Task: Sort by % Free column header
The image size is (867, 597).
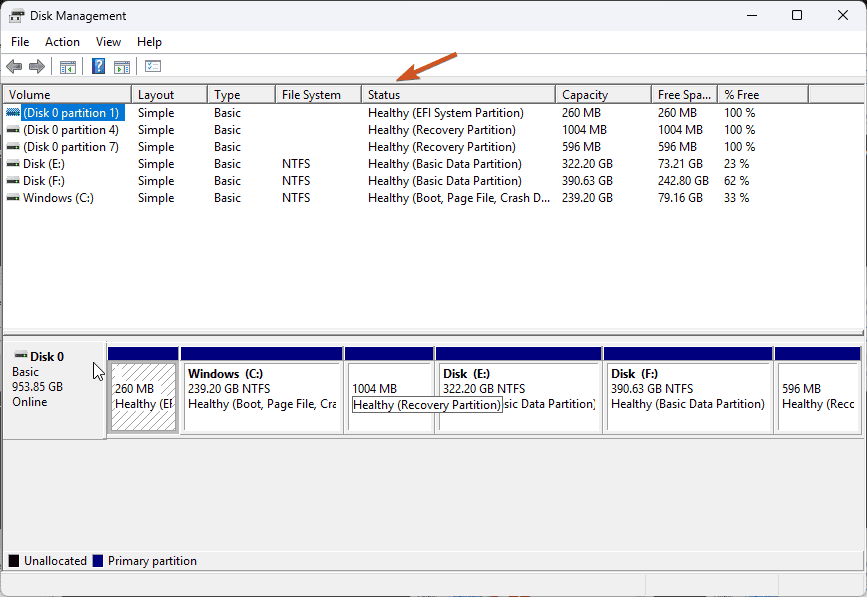Action: (x=763, y=95)
